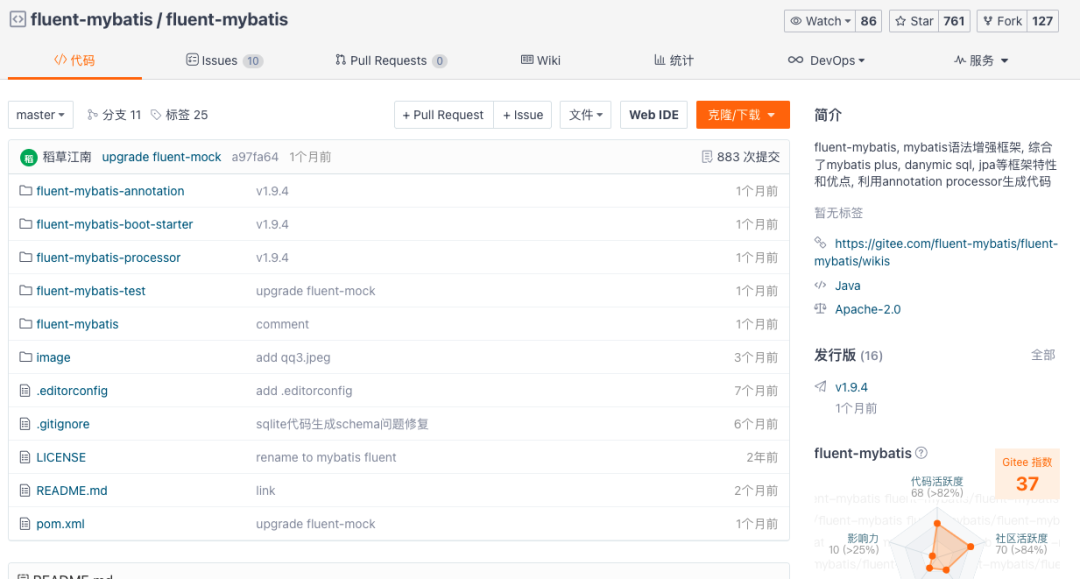Open the Issues tab

point(225,61)
